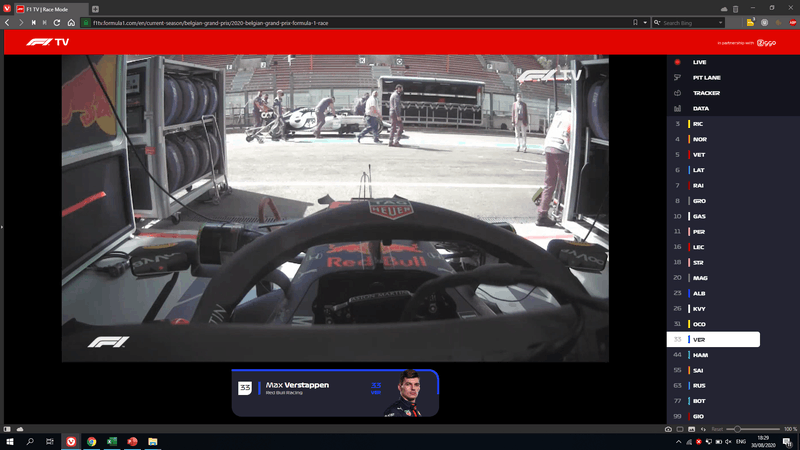
Task: Click the Search Bing input field
Action: click(689, 23)
